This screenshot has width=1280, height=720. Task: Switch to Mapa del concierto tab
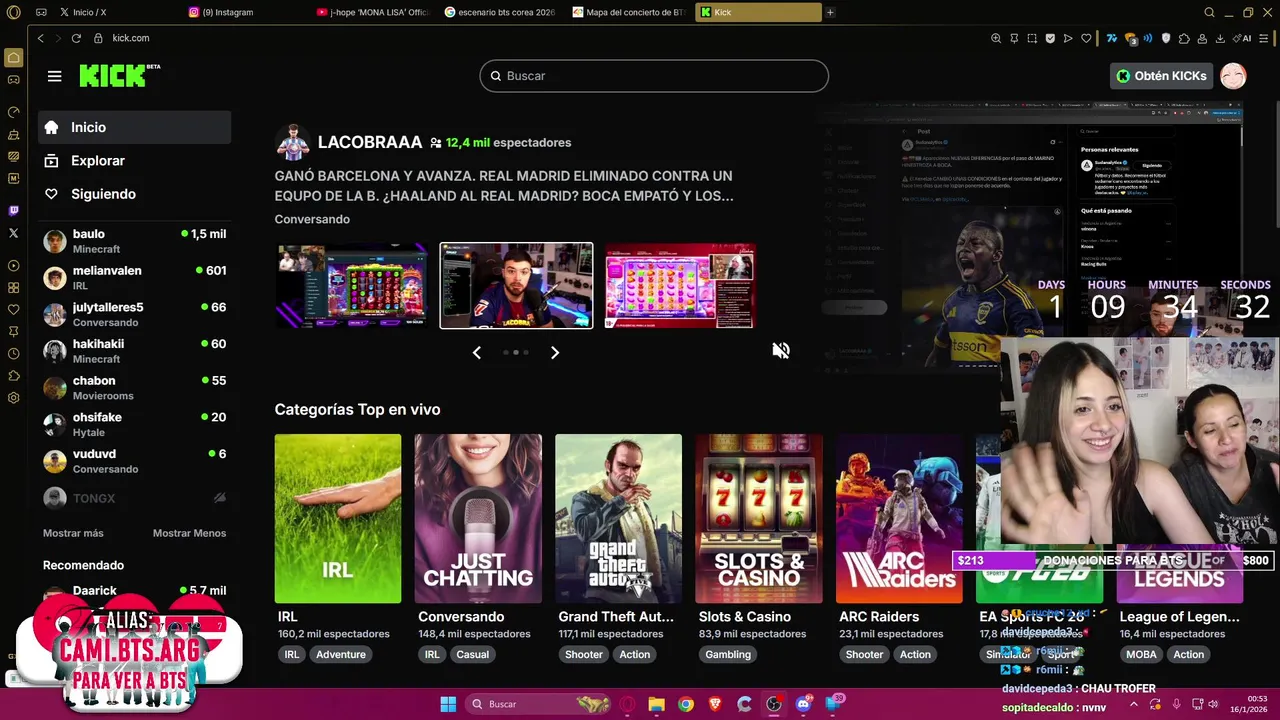(x=631, y=12)
